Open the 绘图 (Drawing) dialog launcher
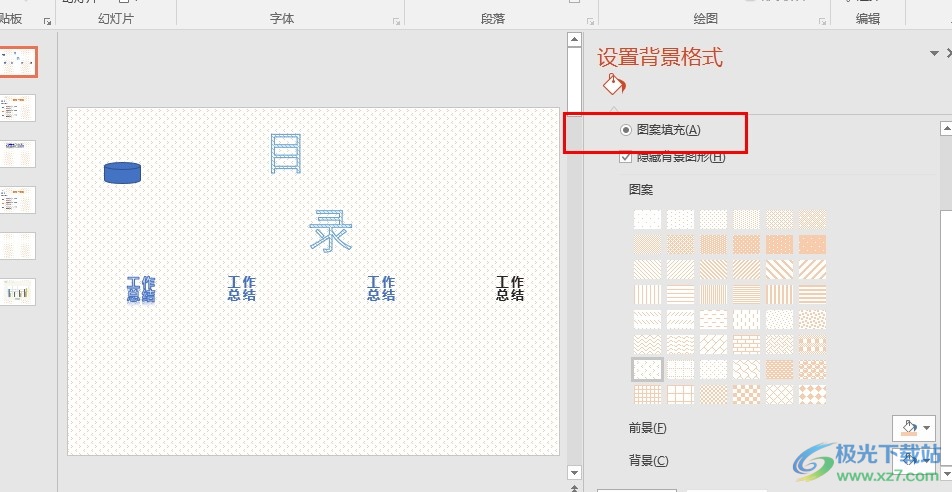This screenshot has height=492, width=952. click(x=823, y=21)
